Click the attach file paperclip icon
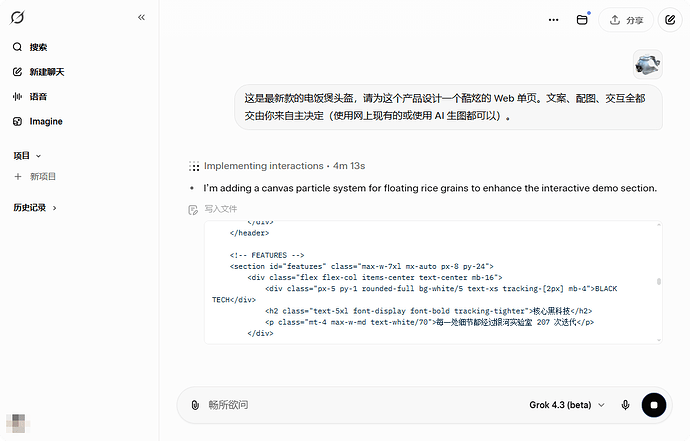Viewport: 690px width, 441px height. pos(195,405)
